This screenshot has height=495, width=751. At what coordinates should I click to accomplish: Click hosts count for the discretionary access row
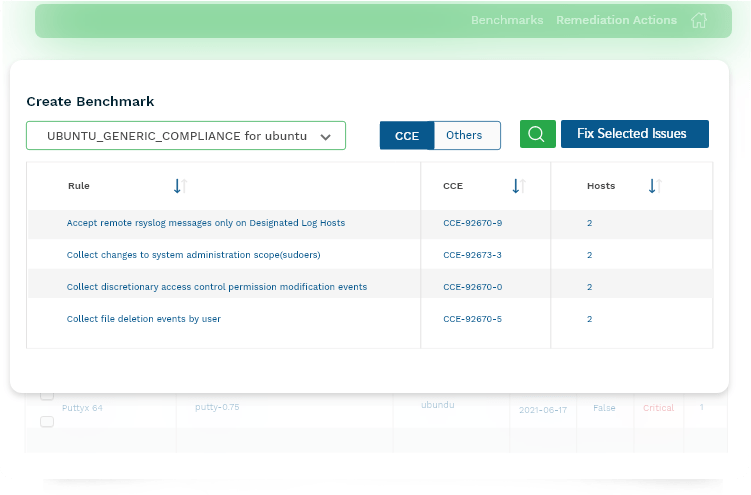[x=590, y=287]
